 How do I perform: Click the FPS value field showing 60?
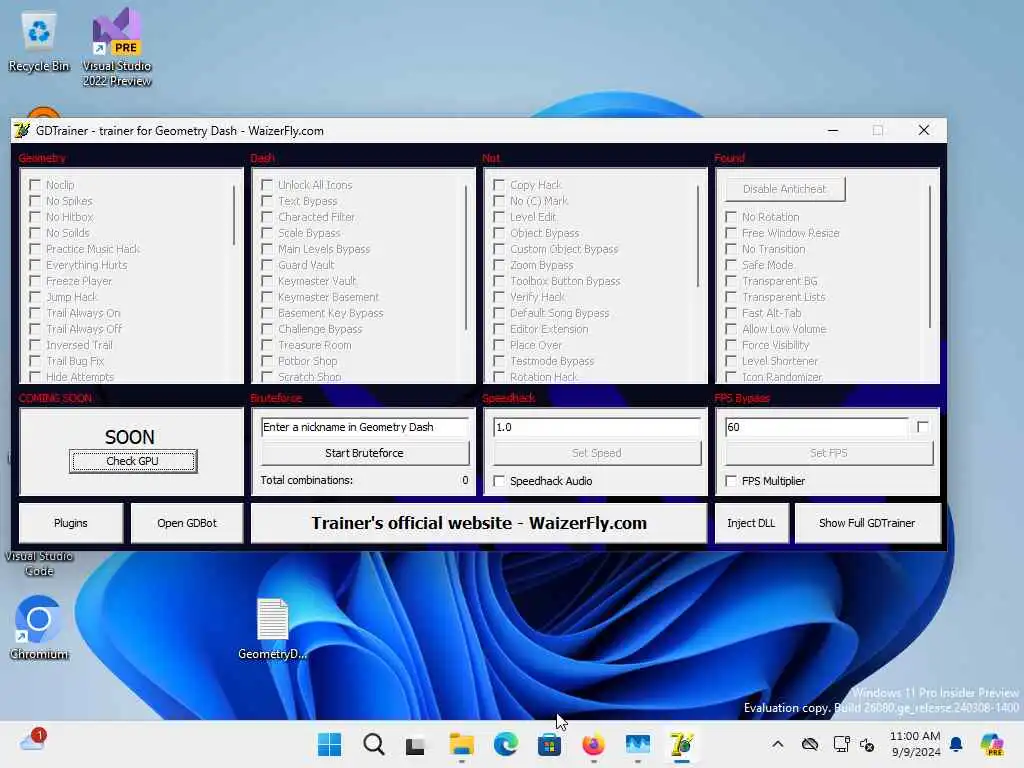coord(816,427)
